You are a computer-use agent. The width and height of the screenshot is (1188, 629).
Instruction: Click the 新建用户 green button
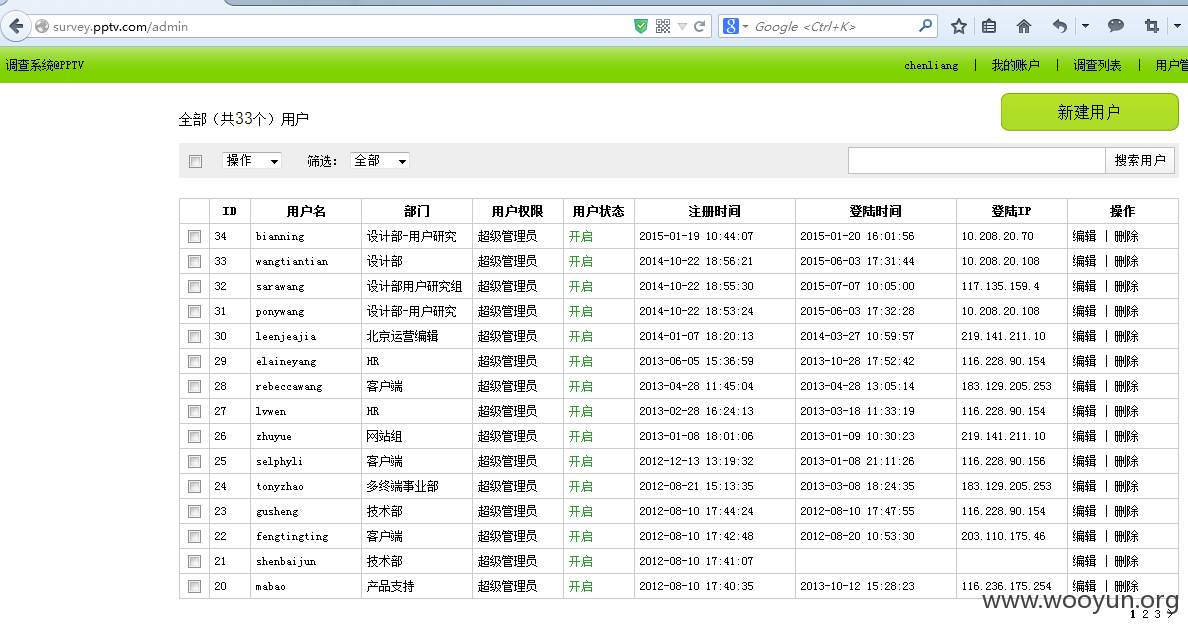(x=1090, y=112)
